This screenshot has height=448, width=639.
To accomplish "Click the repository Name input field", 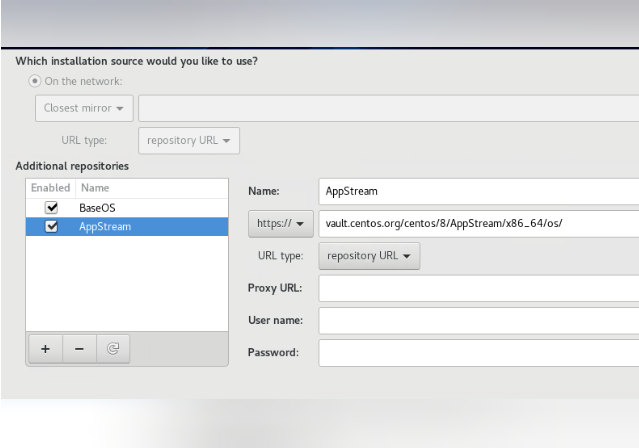I will [479, 191].
